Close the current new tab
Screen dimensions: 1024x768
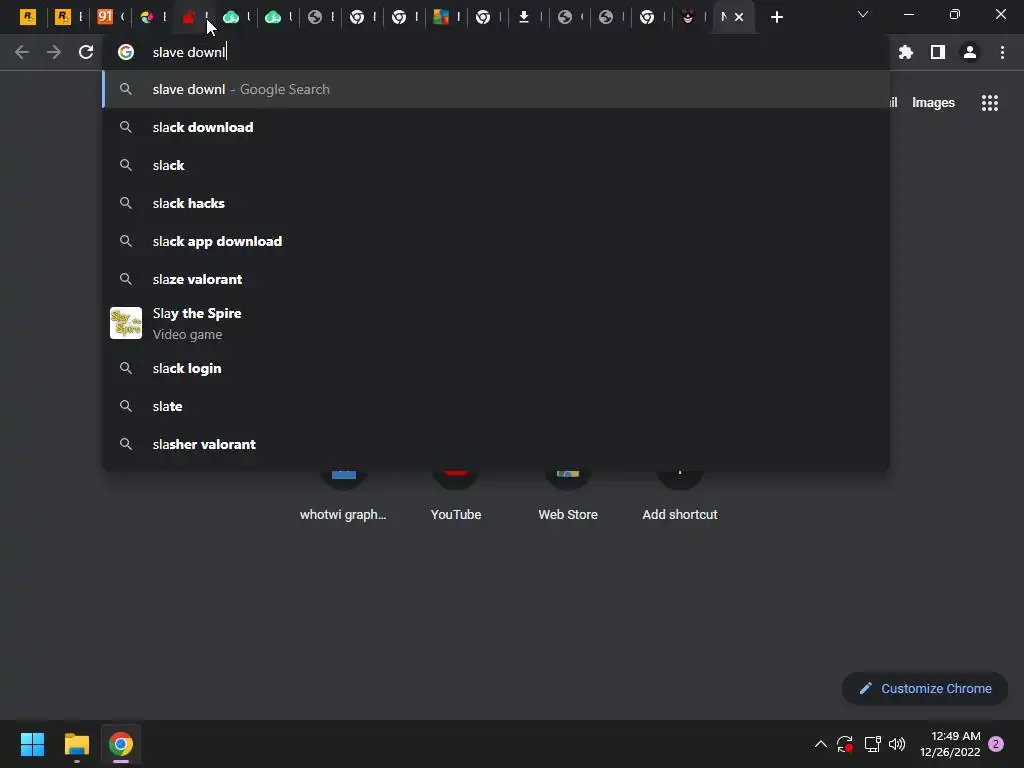pyautogui.click(x=739, y=17)
